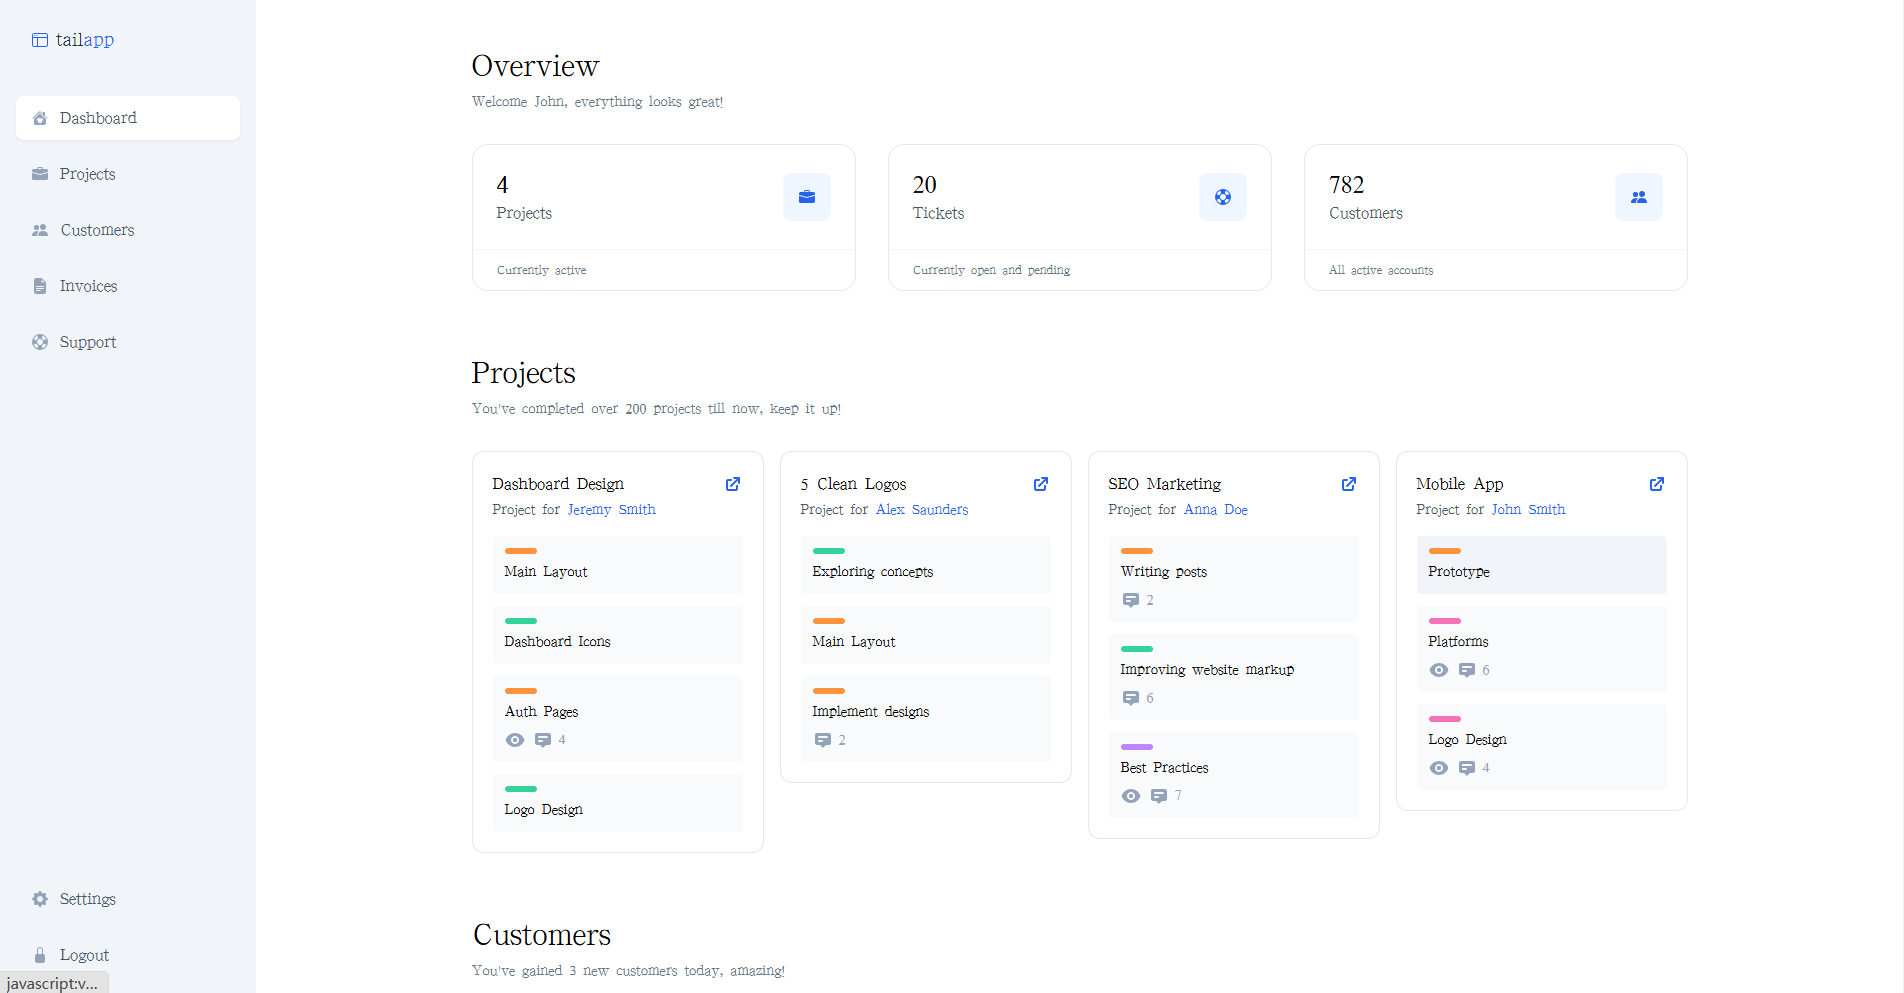This screenshot has width=1904, height=993.
Task: Click Alex Saunders client link
Action: coord(922,510)
